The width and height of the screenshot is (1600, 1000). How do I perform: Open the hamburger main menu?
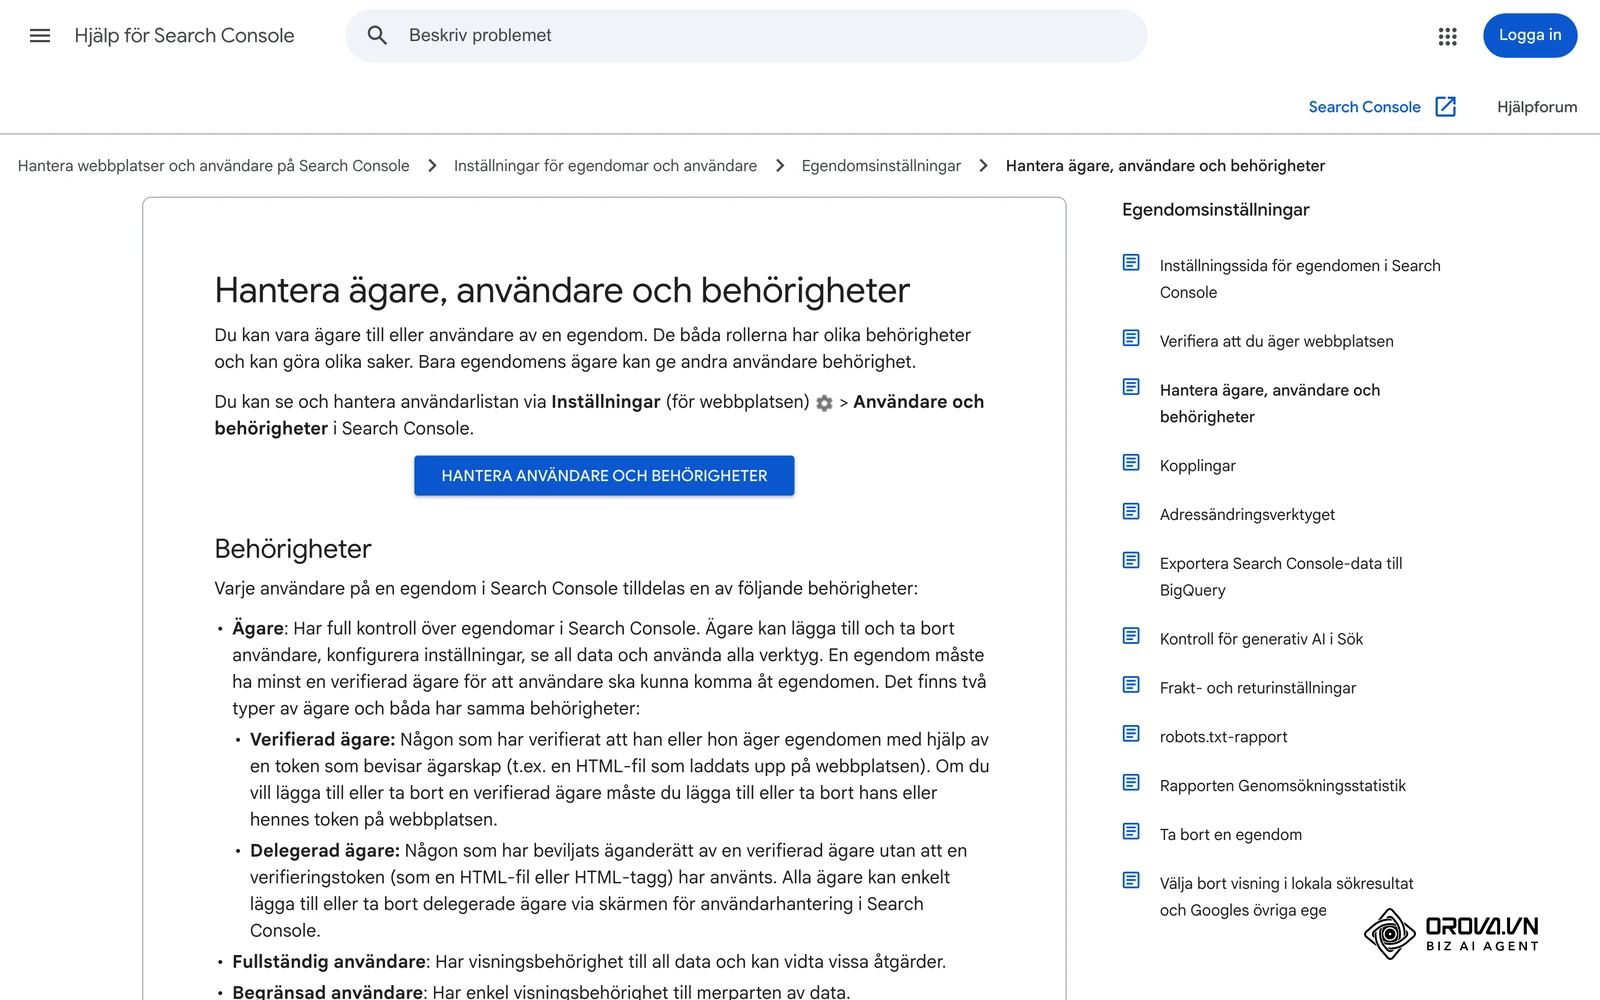pyautogui.click(x=40, y=36)
